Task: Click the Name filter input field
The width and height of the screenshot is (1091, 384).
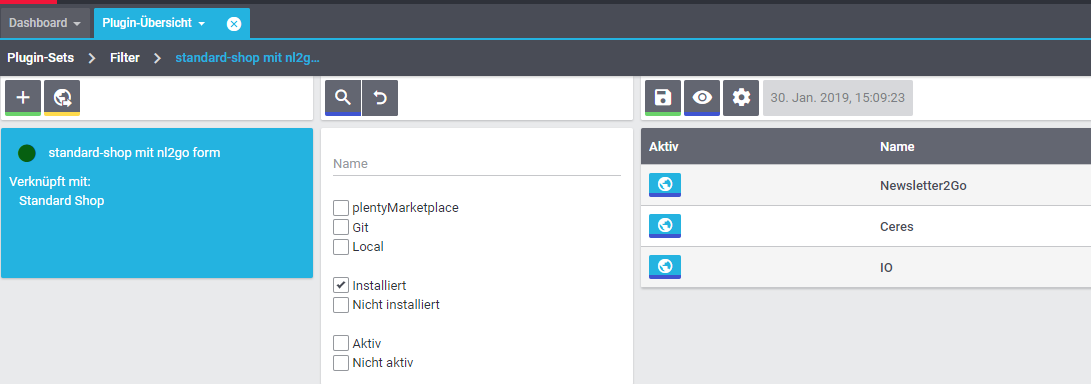Action: click(477, 164)
